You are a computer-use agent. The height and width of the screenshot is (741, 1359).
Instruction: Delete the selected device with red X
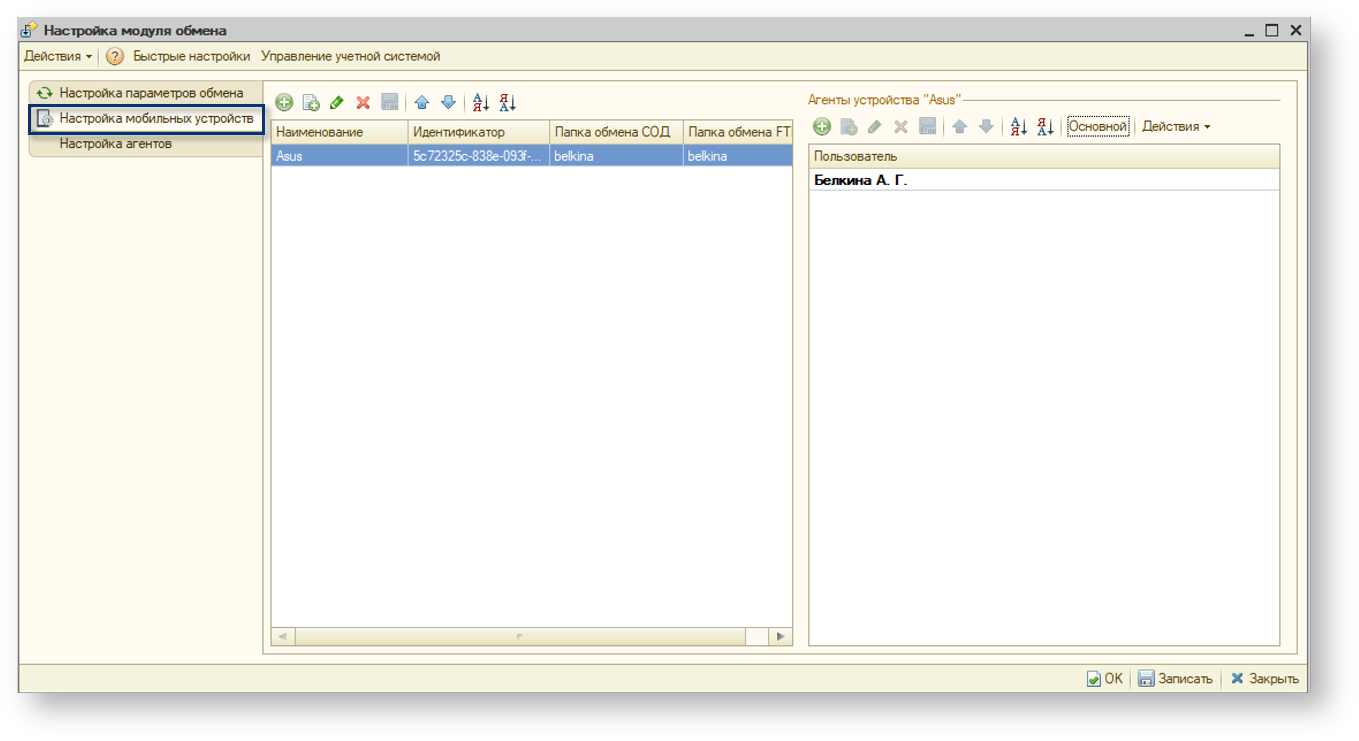pyautogui.click(x=363, y=102)
